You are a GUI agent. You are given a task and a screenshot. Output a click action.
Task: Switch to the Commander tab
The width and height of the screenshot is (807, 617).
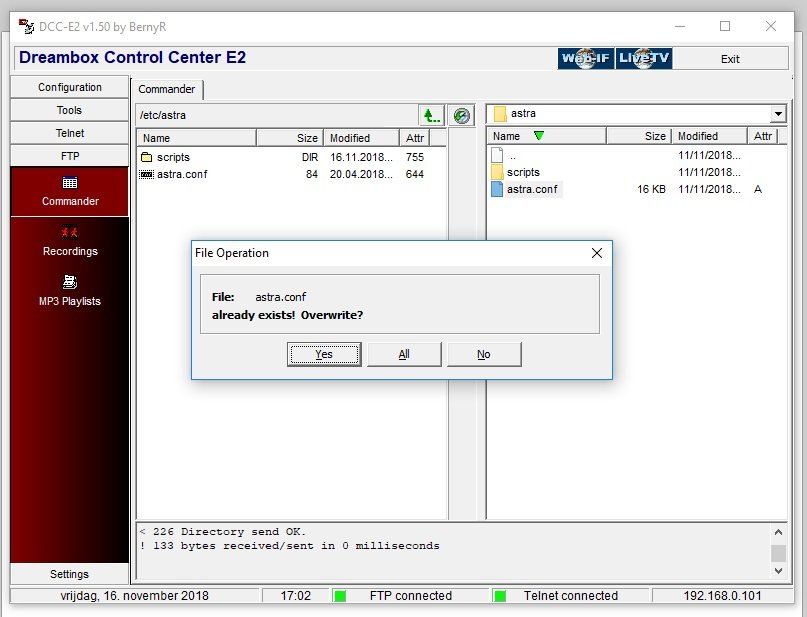click(x=167, y=90)
